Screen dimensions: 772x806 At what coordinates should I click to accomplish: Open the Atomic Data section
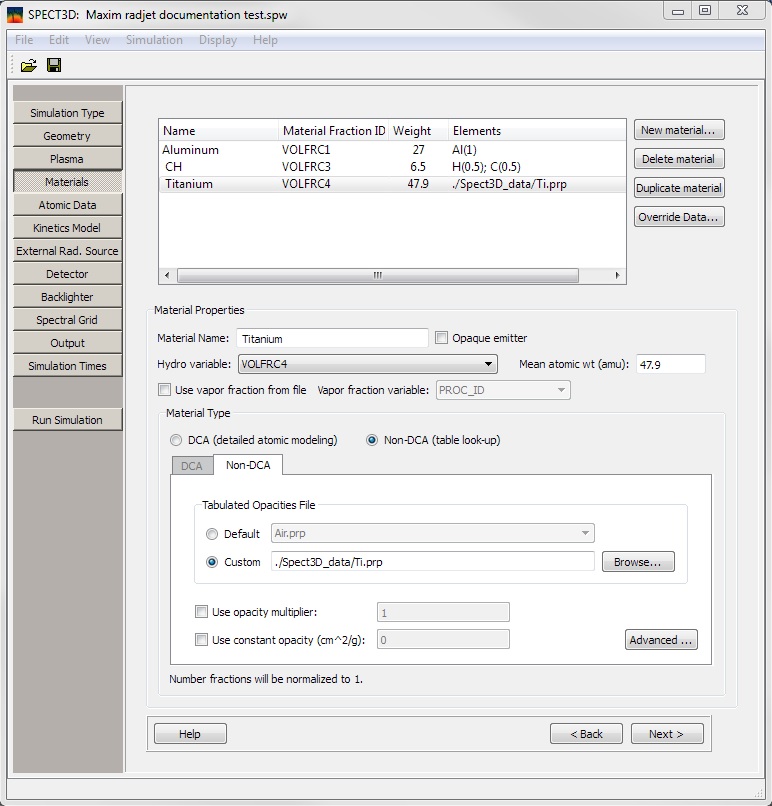click(68, 205)
